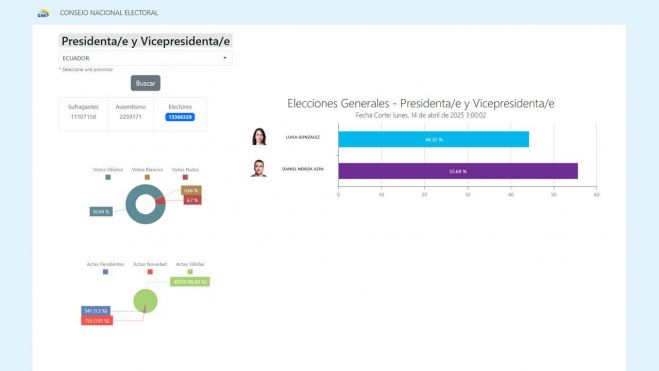The width and height of the screenshot is (659, 371).
Task: Click the green actas pie chart
Action: pyautogui.click(x=145, y=301)
